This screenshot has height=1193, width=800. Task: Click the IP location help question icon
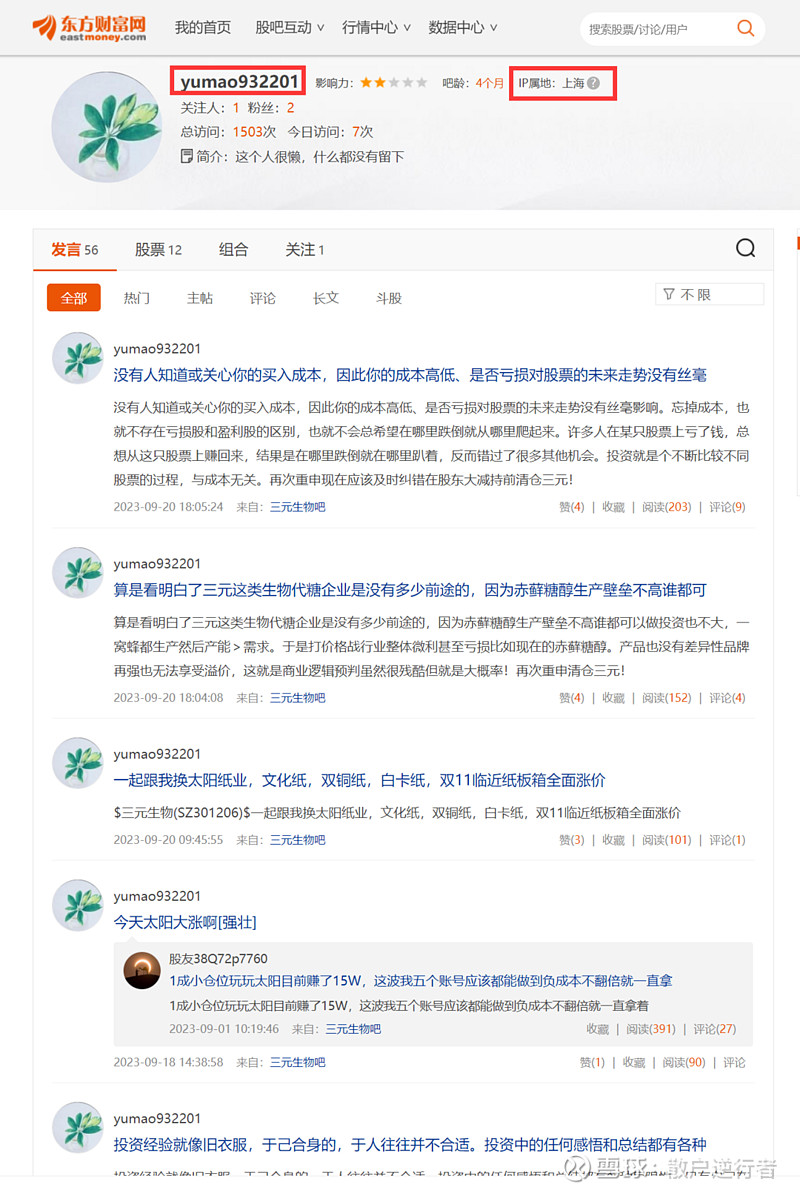[x=594, y=83]
